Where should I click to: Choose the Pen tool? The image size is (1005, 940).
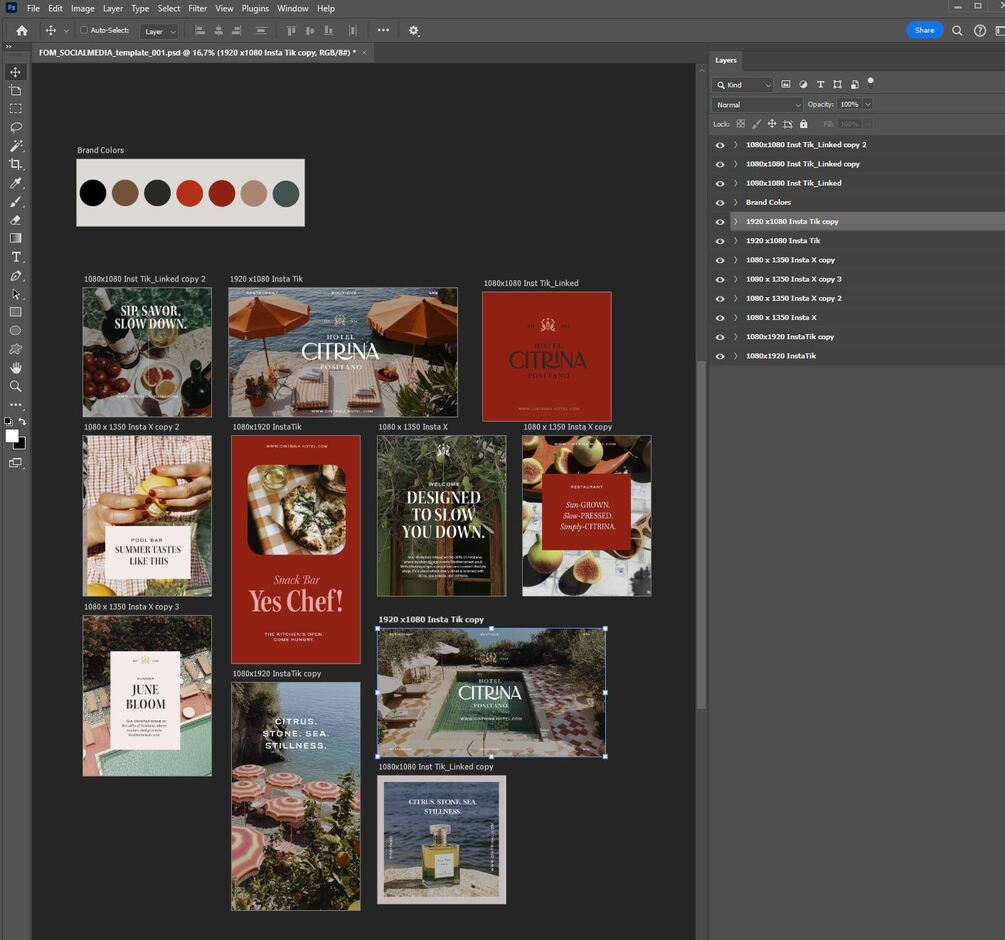pos(16,276)
